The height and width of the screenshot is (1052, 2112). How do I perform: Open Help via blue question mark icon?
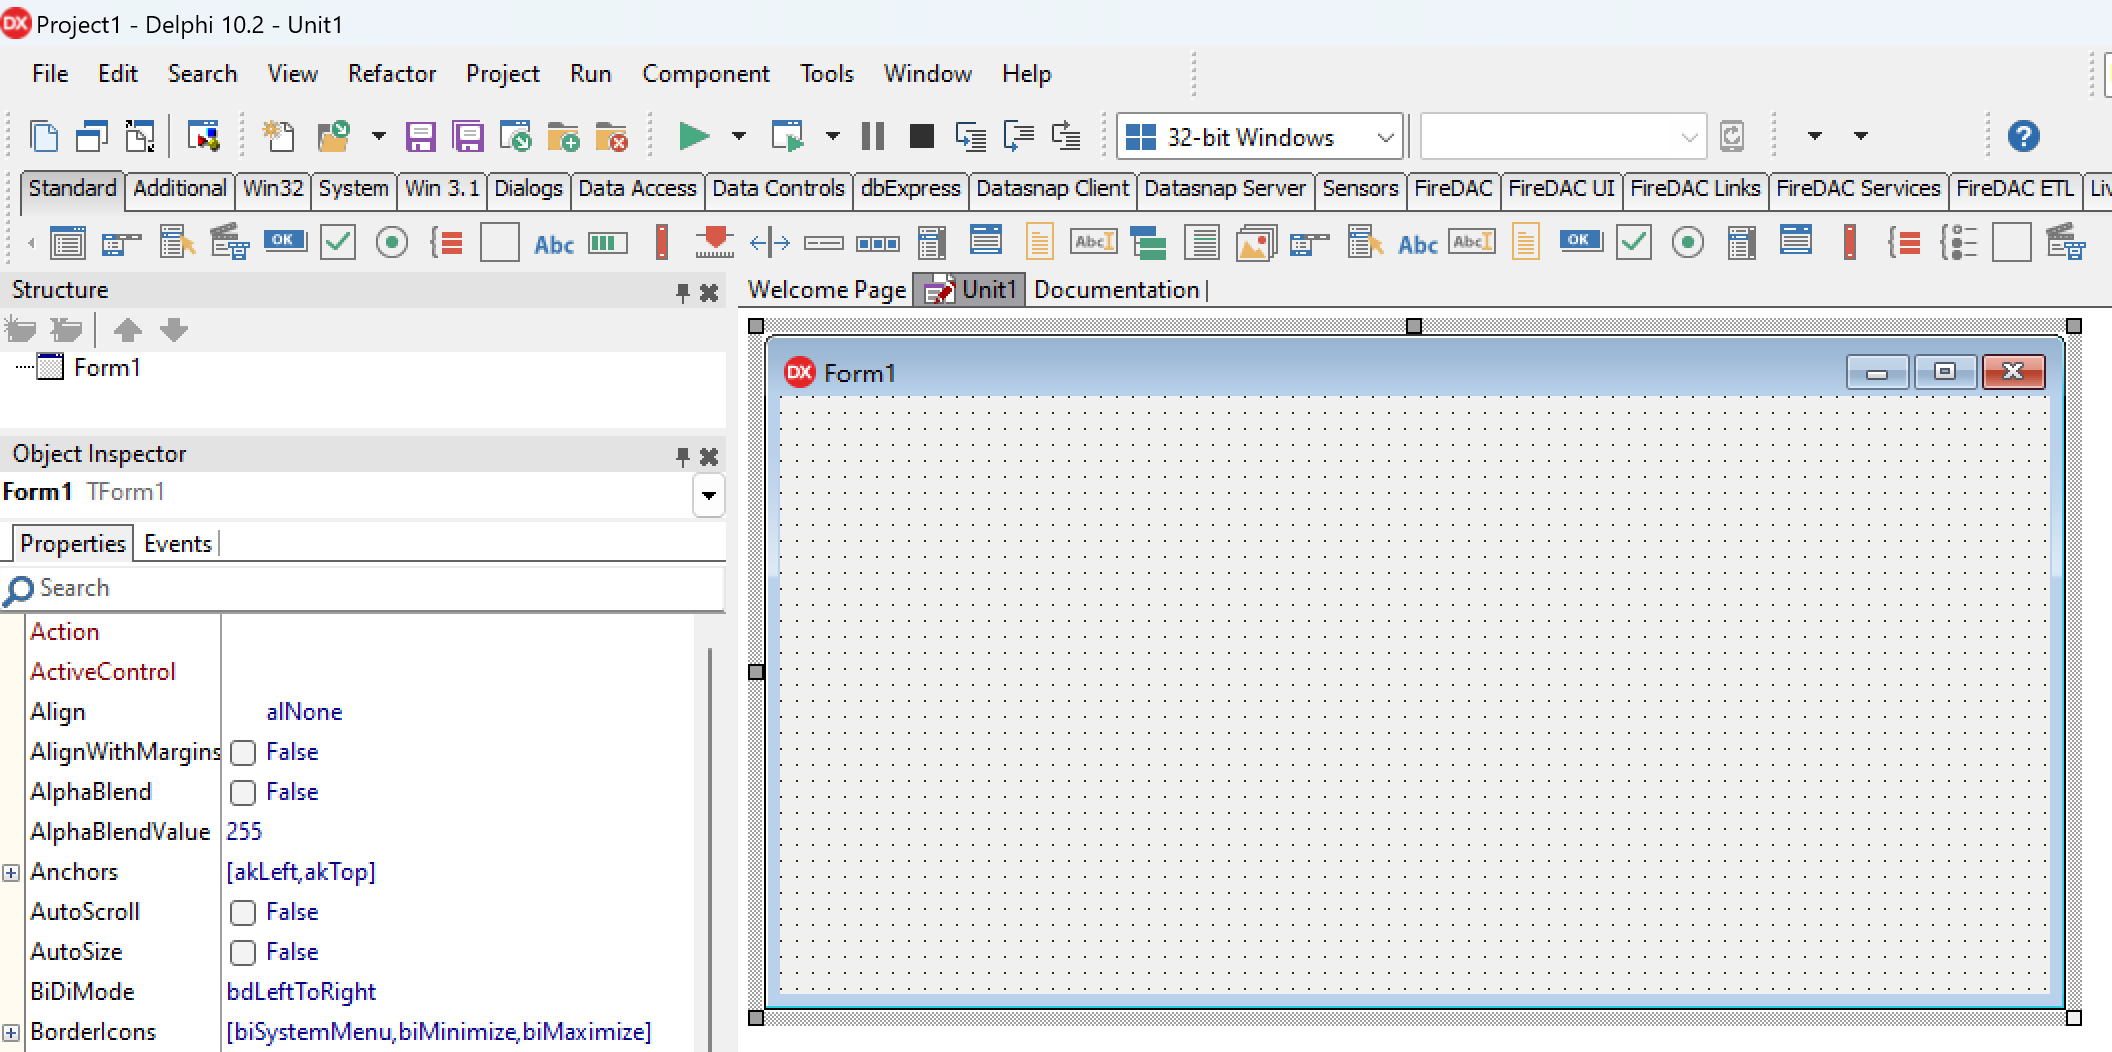coord(2023,136)
